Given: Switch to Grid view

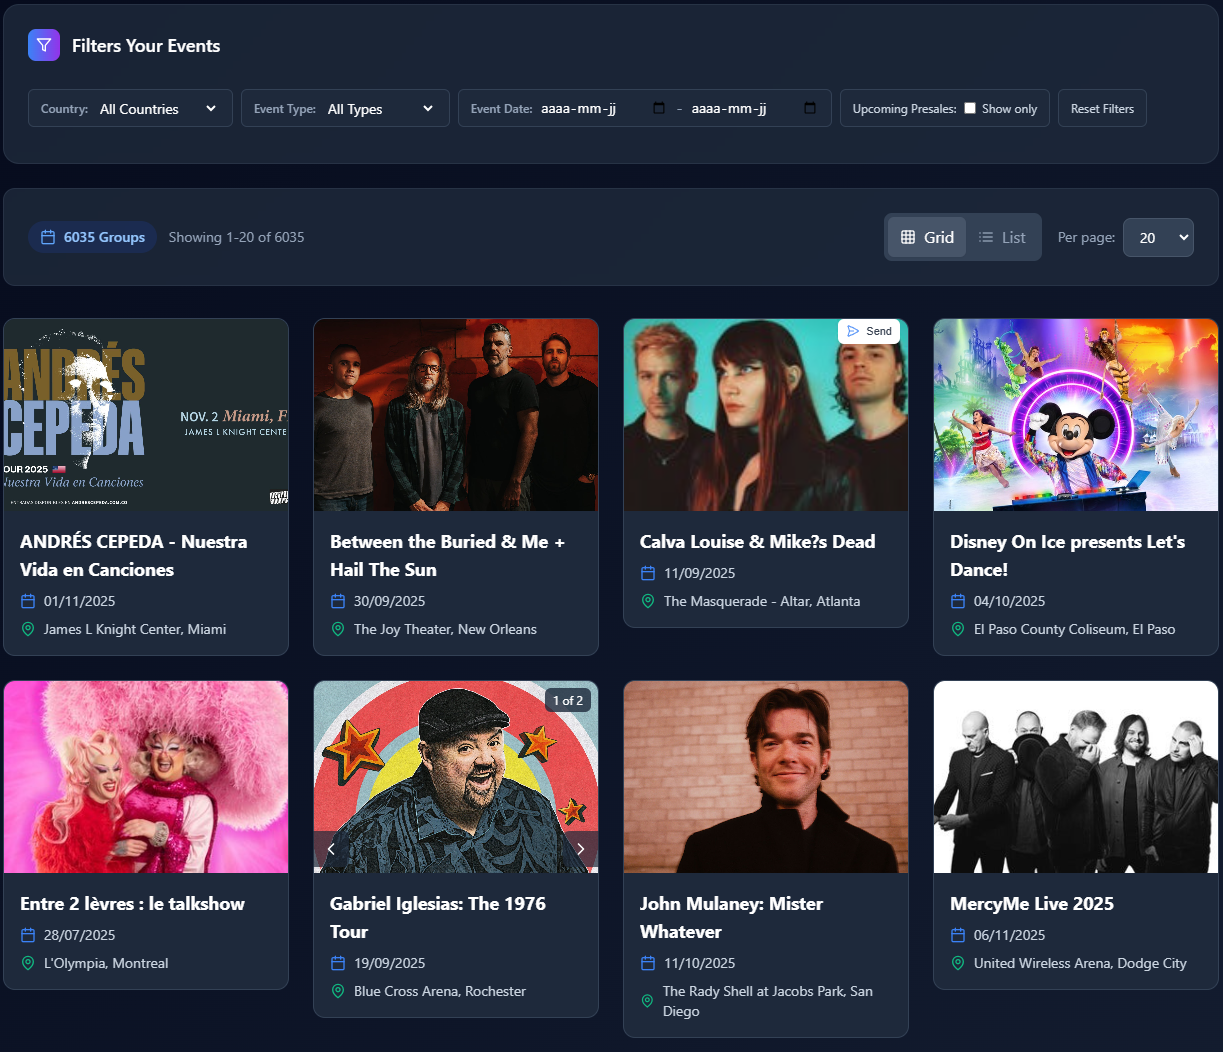Looking at the screenshot, I should [927, 237].
